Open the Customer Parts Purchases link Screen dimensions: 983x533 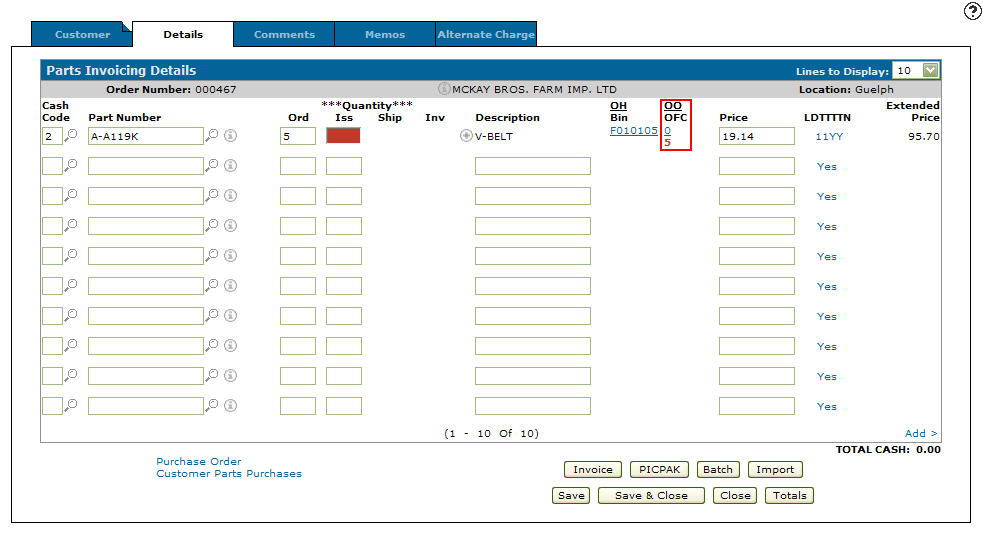tap(229, 473)
